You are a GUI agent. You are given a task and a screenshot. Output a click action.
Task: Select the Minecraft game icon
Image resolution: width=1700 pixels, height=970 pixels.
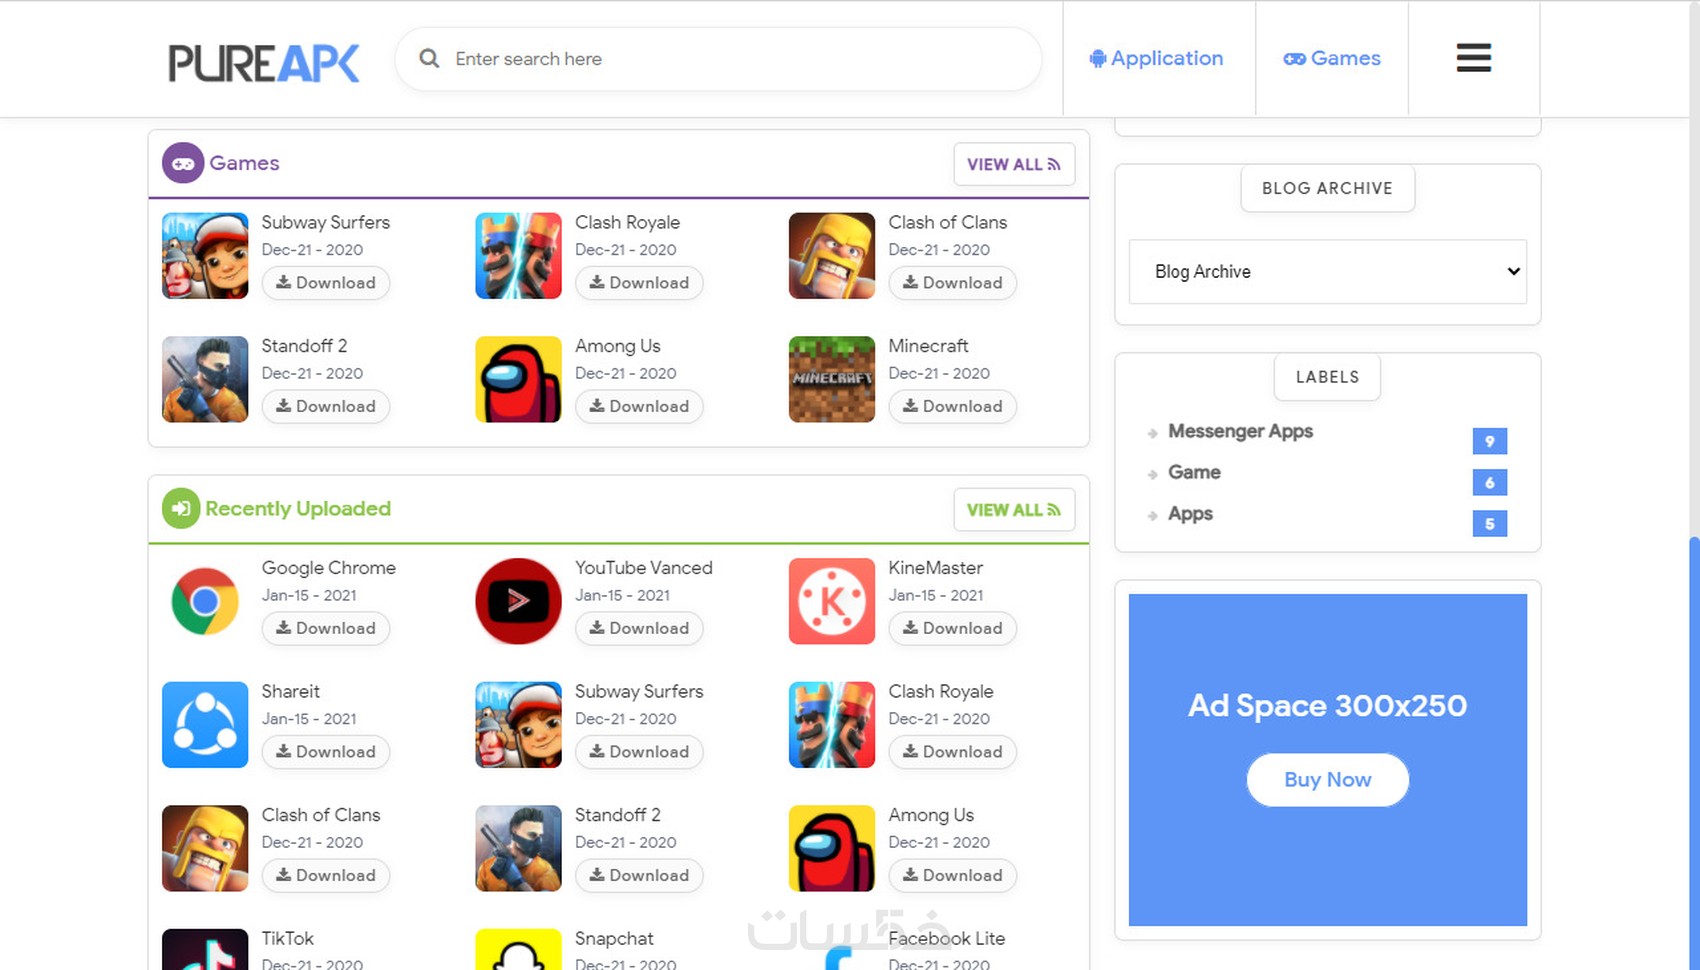click(x=831, y=379)
